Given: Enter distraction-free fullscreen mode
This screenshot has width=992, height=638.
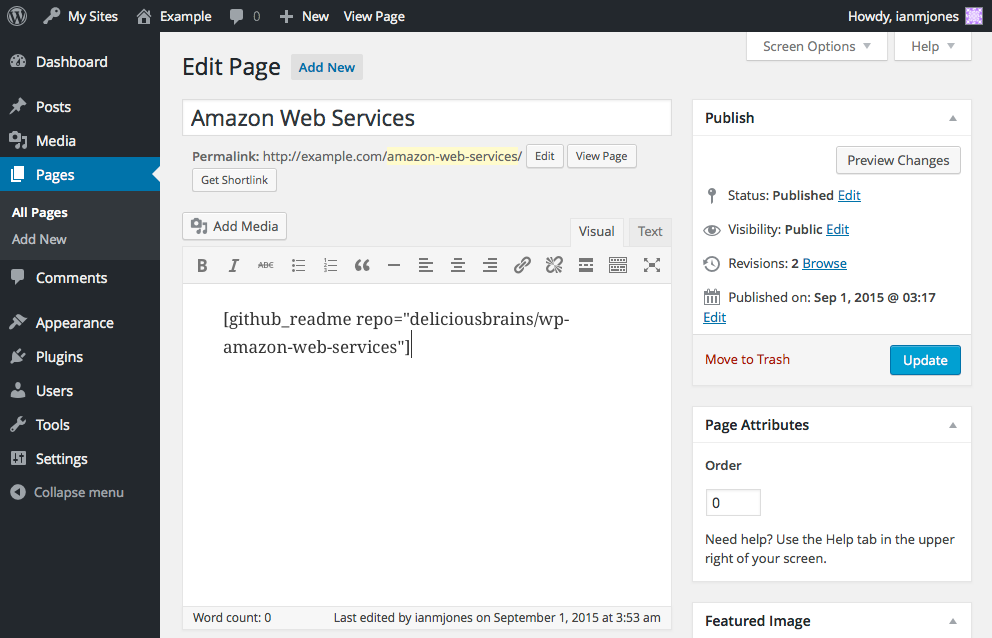Looking at the screenshot, I should pos(652,265).
